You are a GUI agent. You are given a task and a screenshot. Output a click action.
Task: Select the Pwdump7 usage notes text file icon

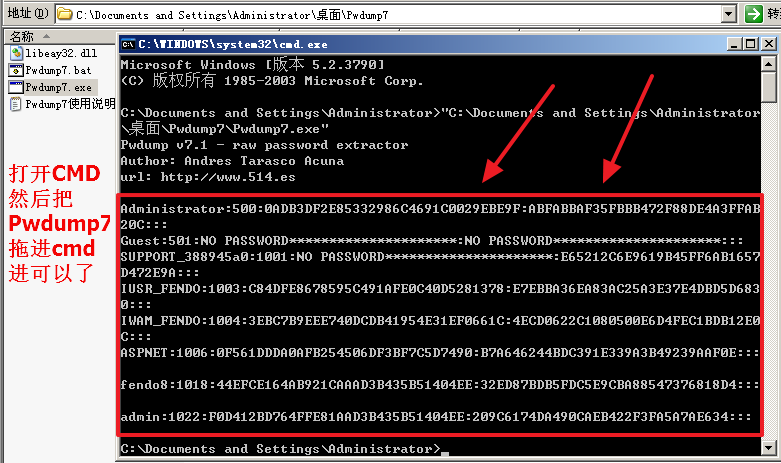pos(16,104)
